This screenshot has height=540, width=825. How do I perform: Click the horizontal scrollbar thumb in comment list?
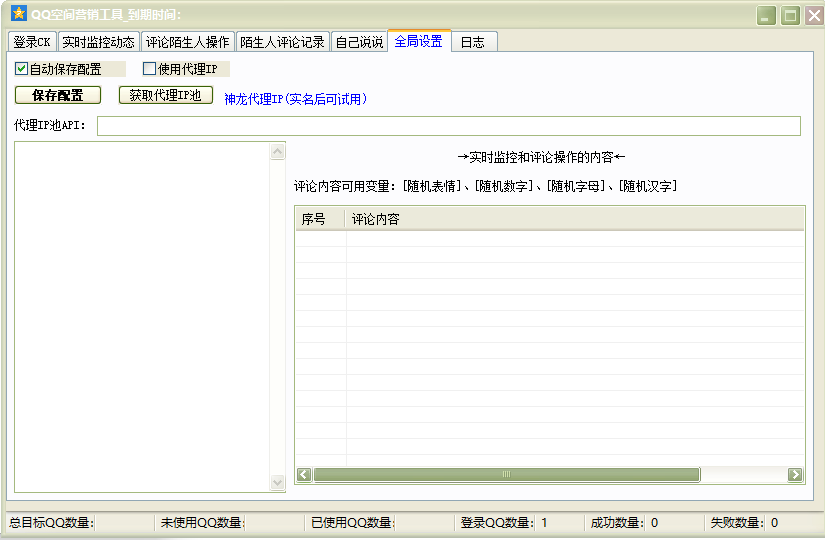click(507, 475)
